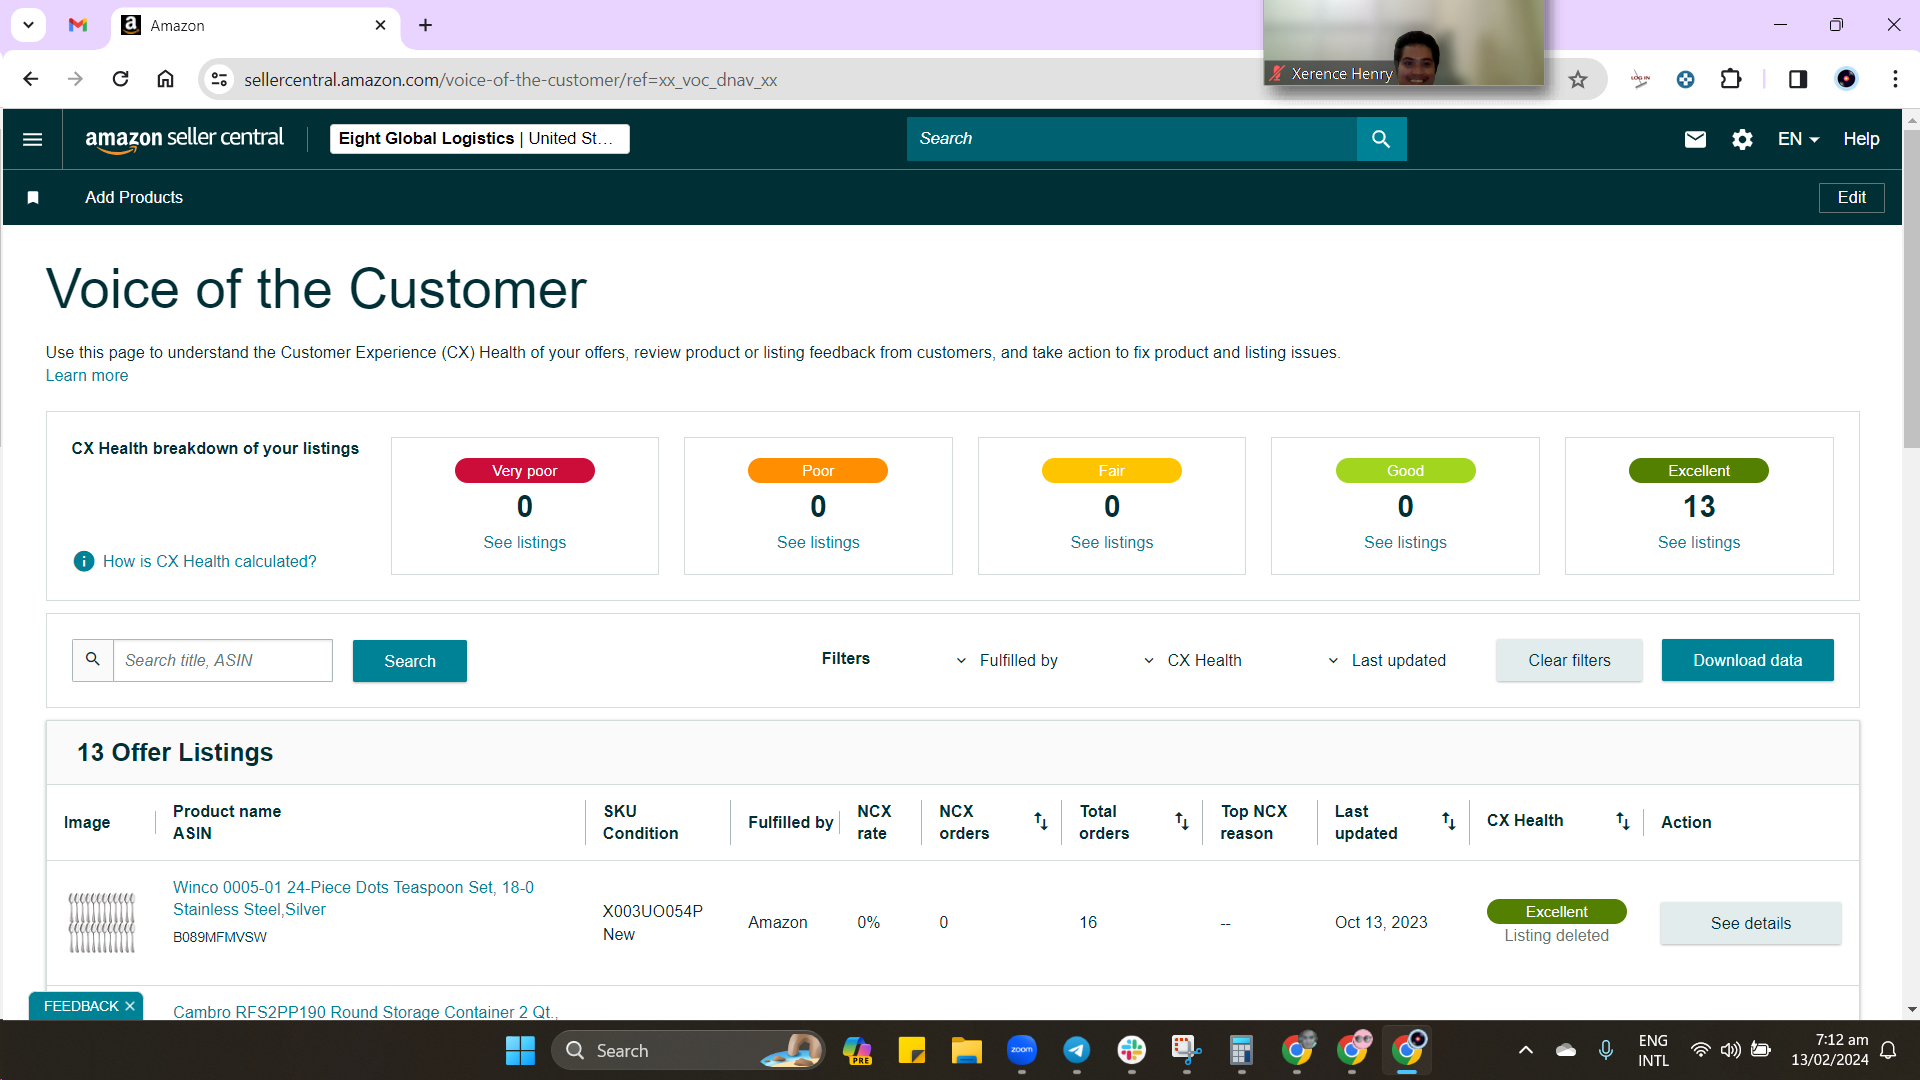This screenshot has height=1080, width=1920.
Task: Select the Amazon browser tab
Action: point(255,25)
